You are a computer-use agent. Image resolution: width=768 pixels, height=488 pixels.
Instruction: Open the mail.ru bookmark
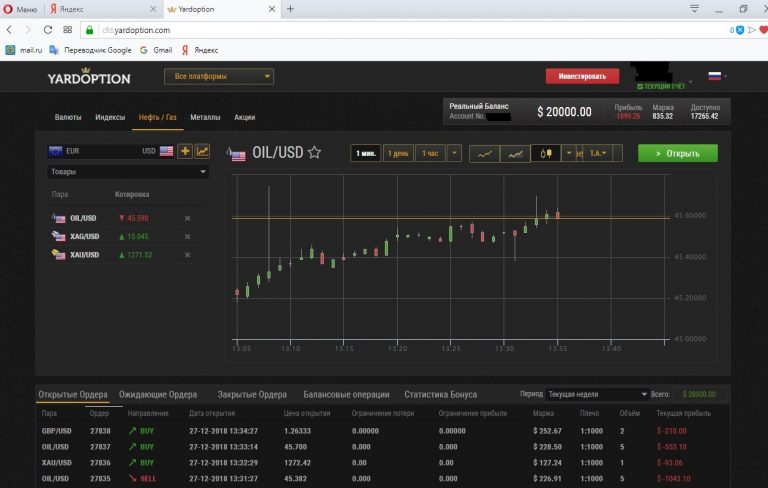[24, 50]
